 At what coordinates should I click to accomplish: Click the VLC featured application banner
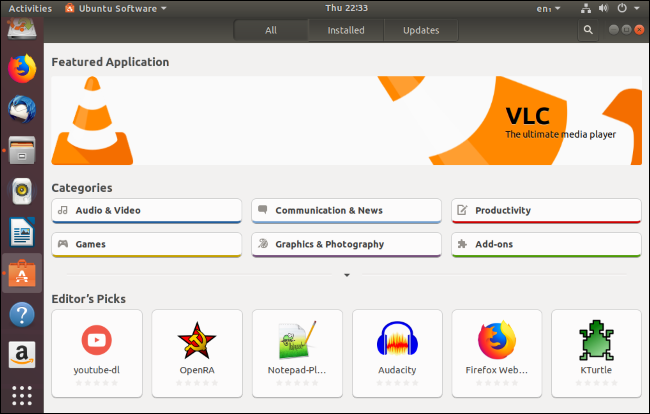click(346, 120)
